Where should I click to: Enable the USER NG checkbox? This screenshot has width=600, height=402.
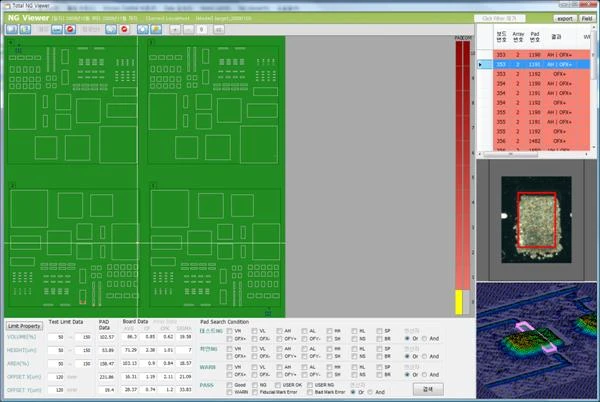click(x=310, y=385)
